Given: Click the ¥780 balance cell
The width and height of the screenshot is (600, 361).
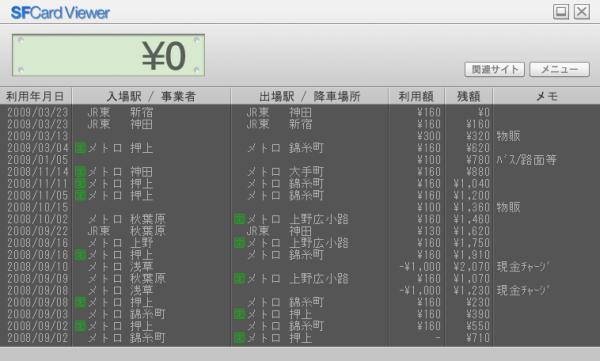Looking at the screenshot, I should (478, 160).
